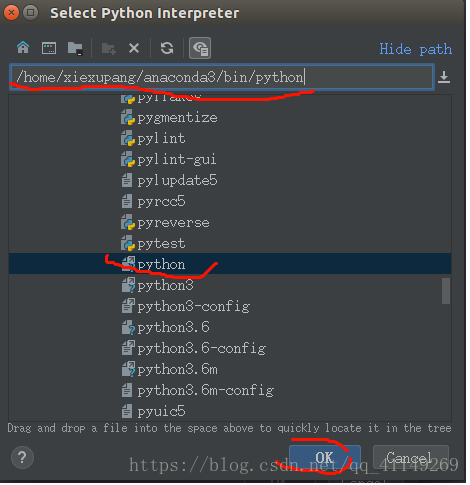Toggle show hidden files and directories
The width and height of the screenshot is (470, 485).
tap(200, 48)
